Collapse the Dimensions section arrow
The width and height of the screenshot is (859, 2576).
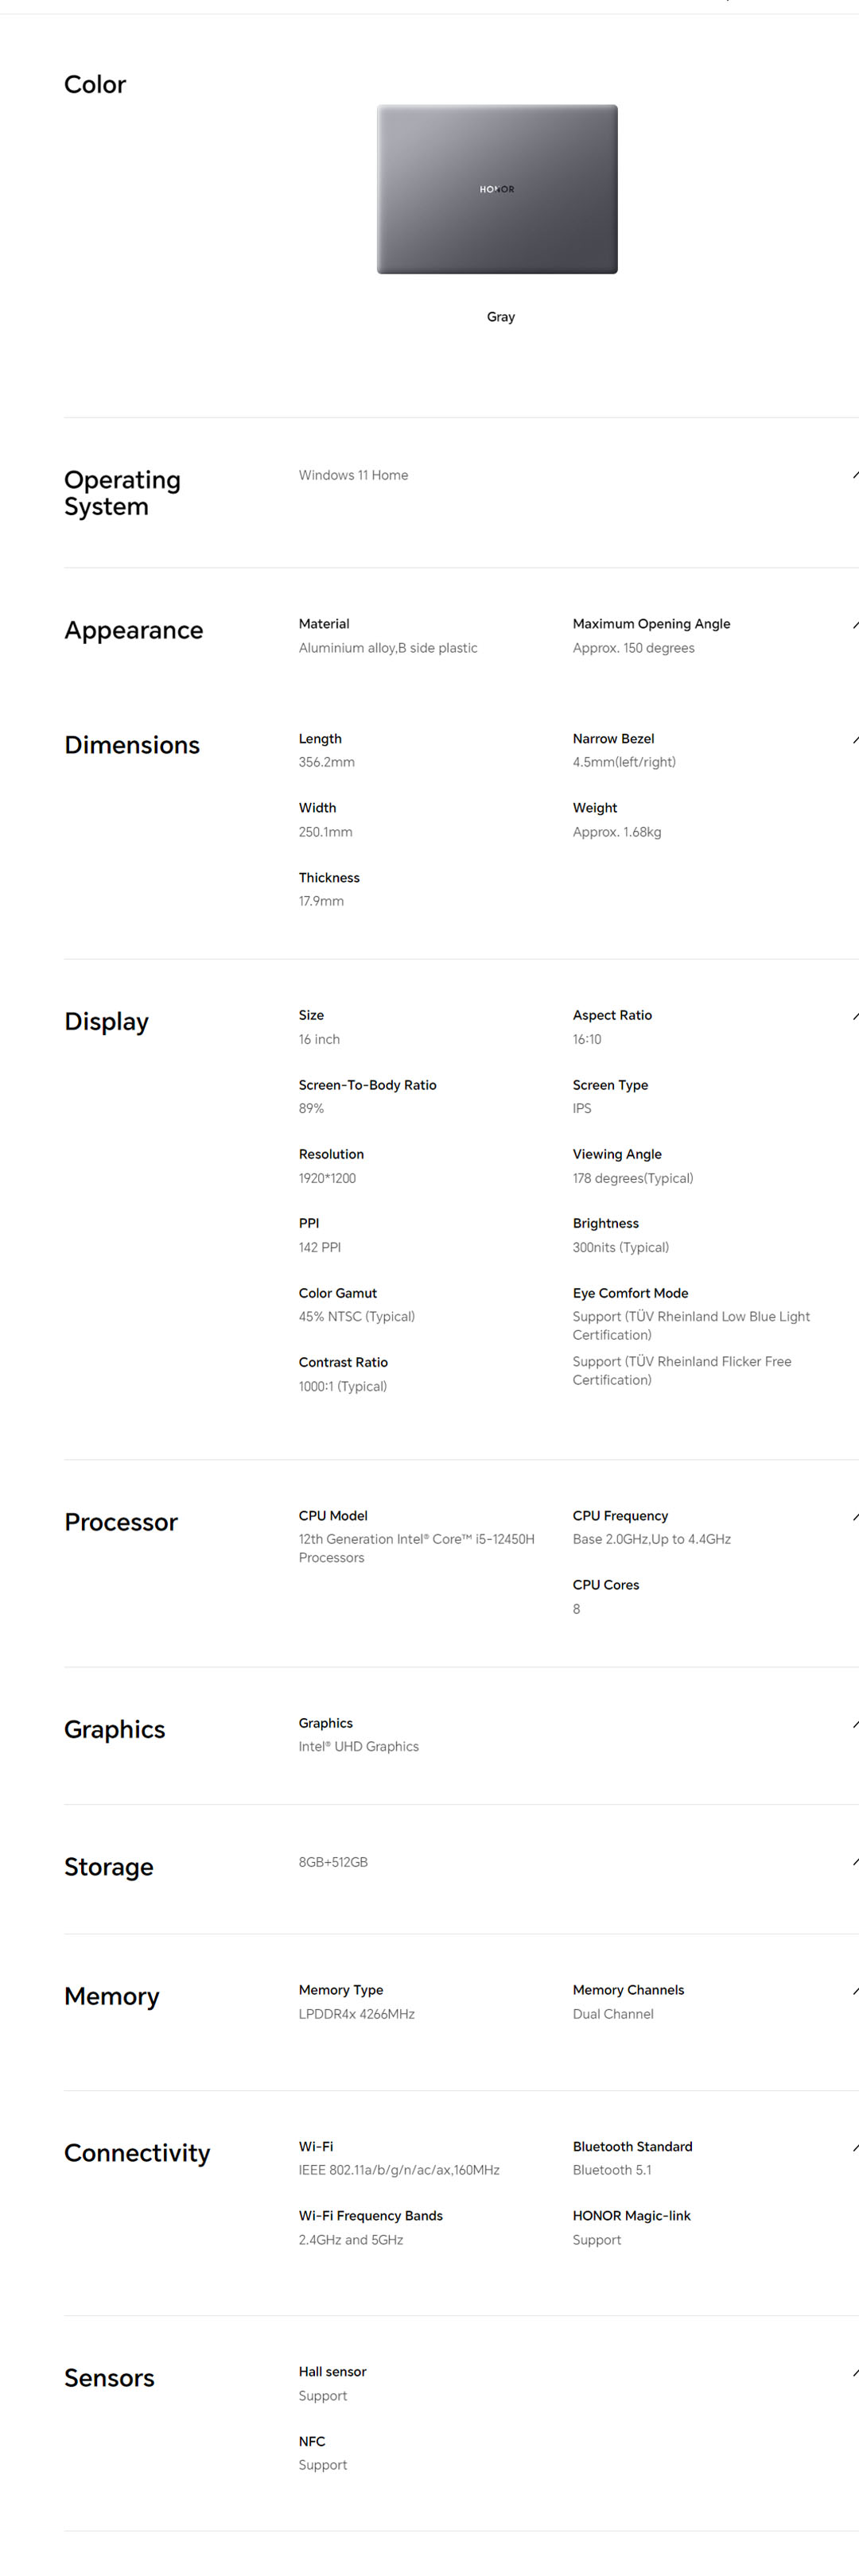click(x=855, y=740)
